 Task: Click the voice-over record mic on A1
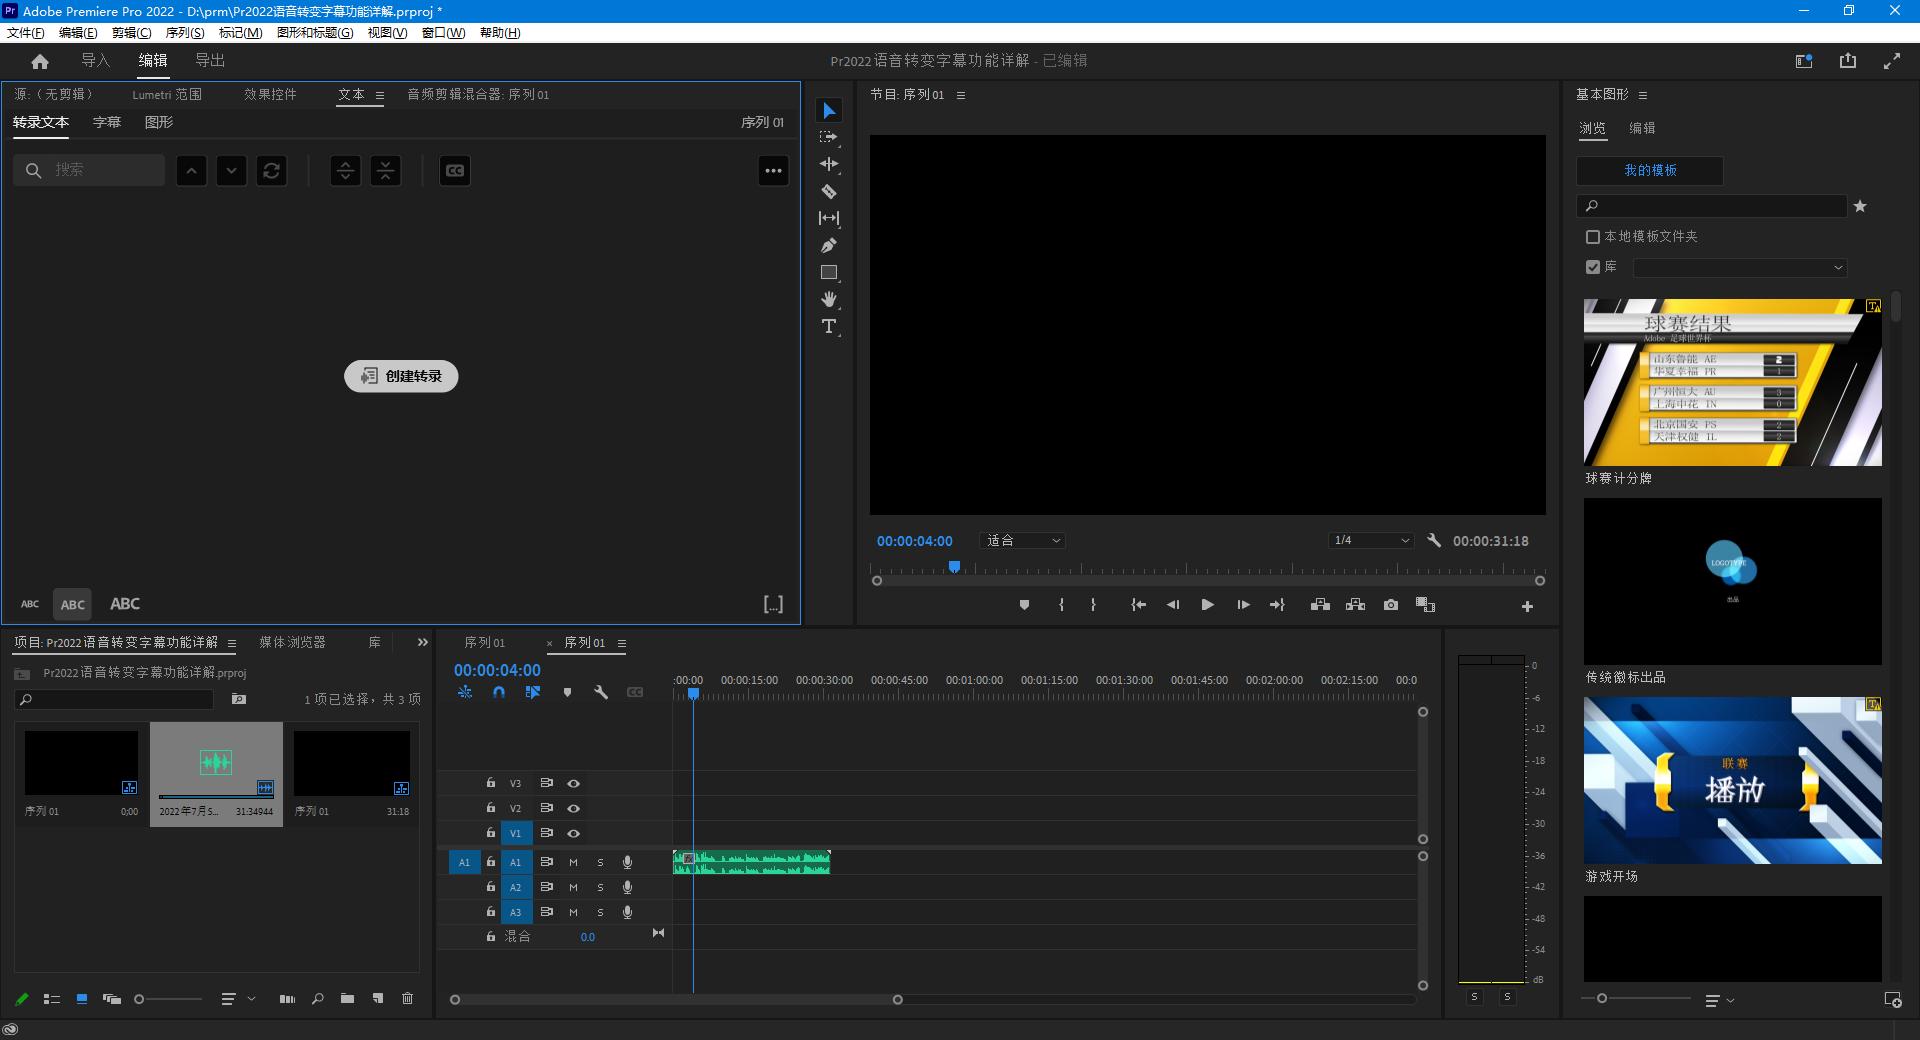point(627,862)
